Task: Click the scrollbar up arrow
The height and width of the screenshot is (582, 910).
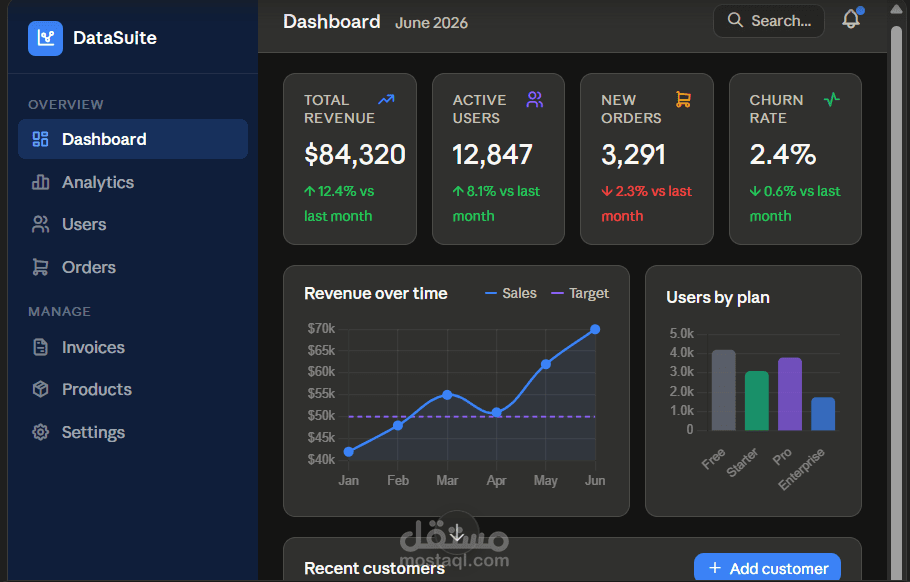Action: pos(897,10)
